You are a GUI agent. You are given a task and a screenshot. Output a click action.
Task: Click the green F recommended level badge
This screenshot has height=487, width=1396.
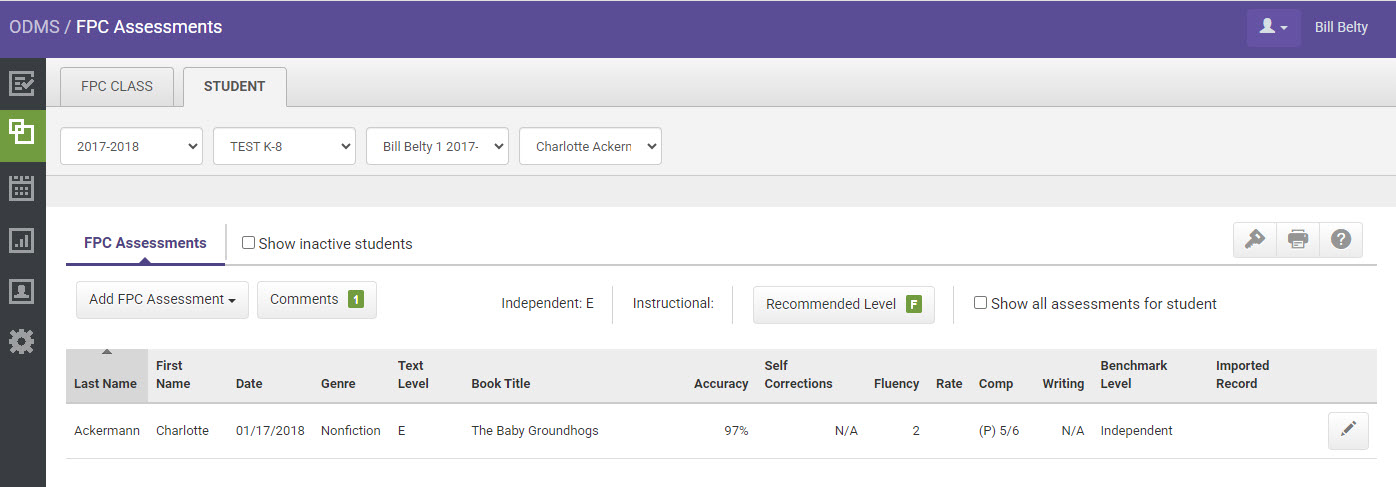[913, 304]
